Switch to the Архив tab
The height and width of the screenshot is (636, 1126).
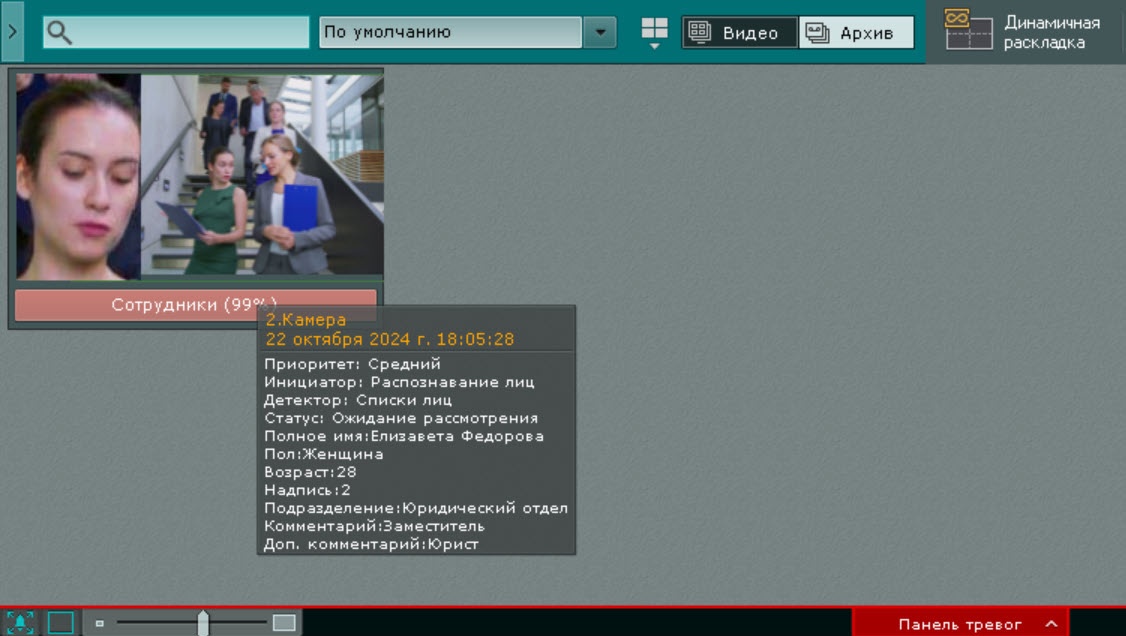pyautogui.click(x=856, y=33)
